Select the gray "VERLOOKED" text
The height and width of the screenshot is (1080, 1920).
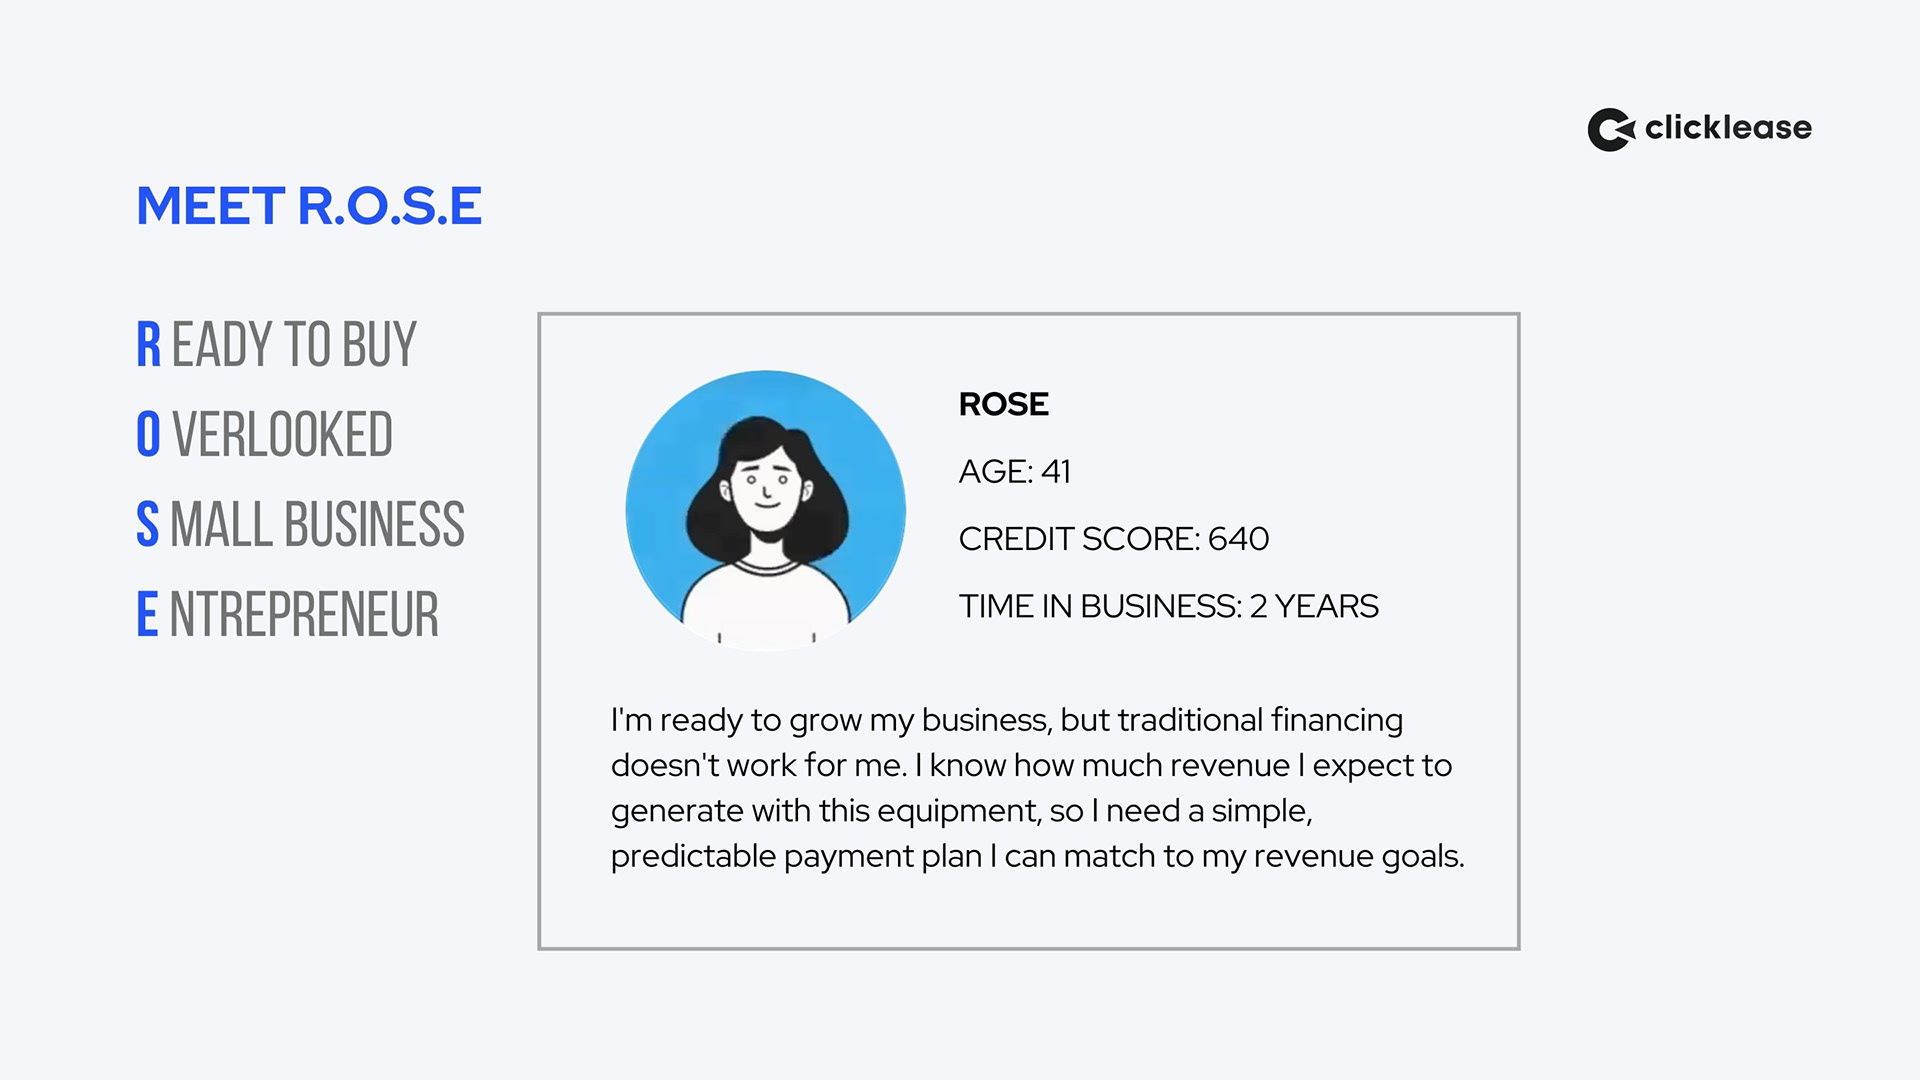click(283, 435)
